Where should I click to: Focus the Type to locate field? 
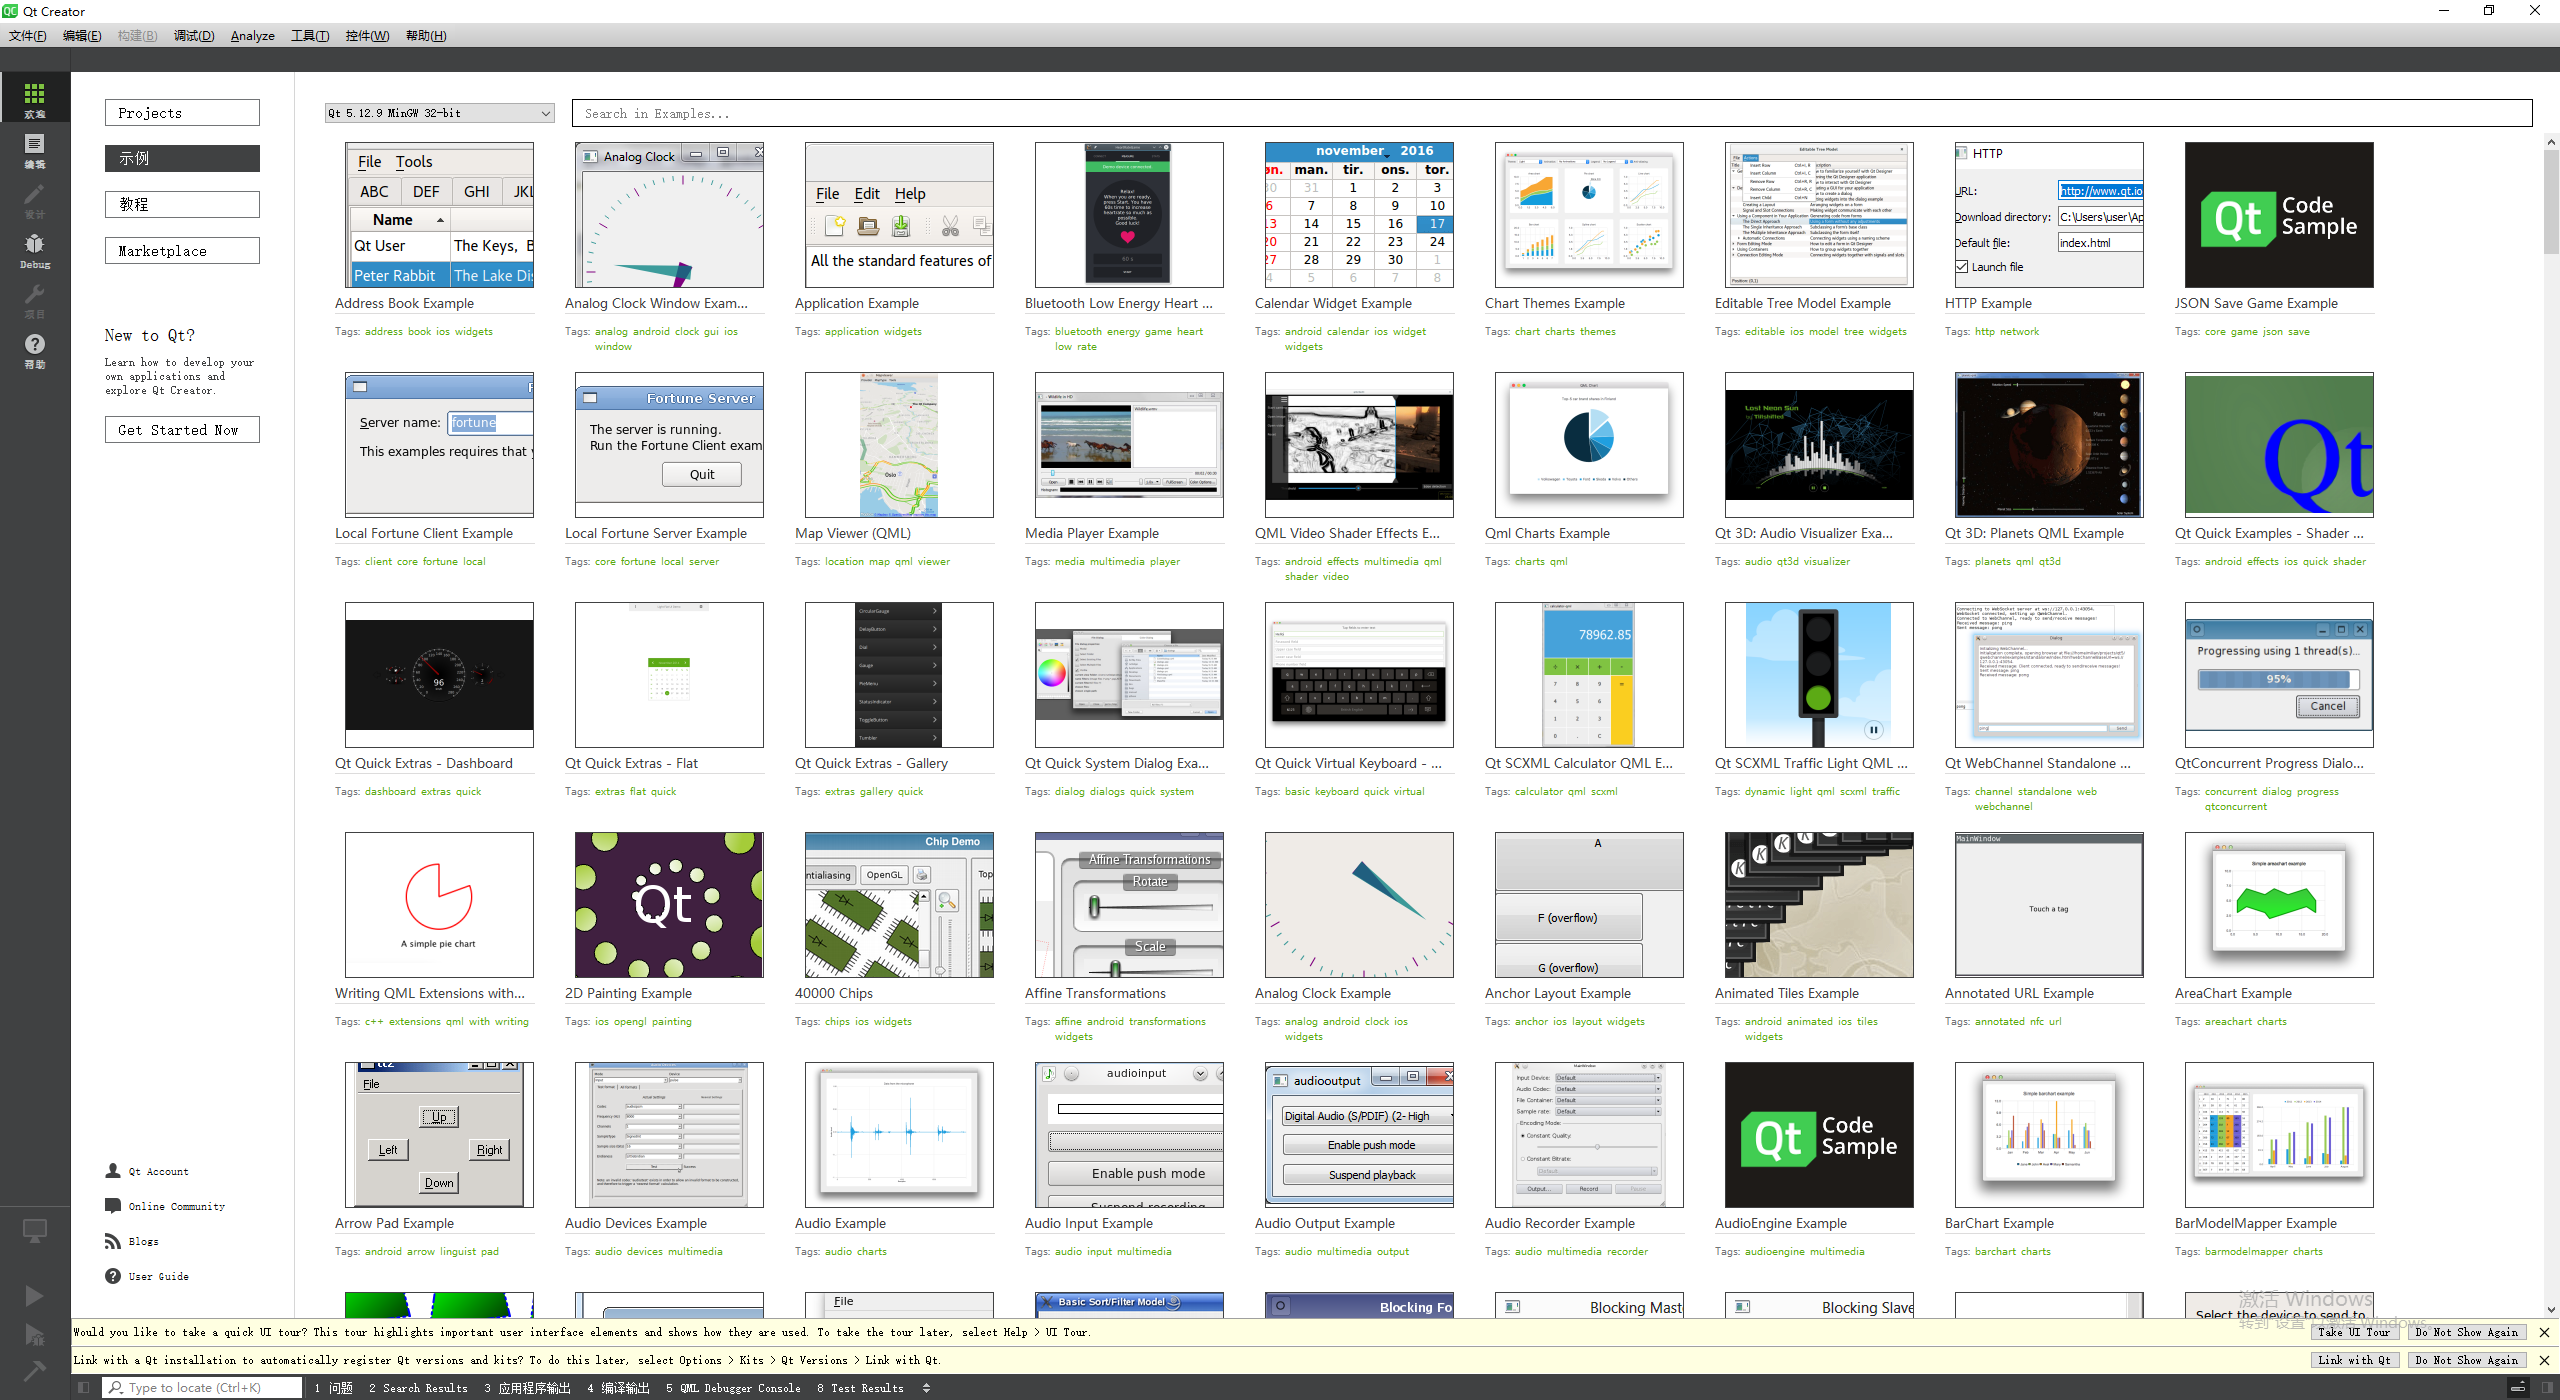pyautogui.click(x=203, y=1388)
